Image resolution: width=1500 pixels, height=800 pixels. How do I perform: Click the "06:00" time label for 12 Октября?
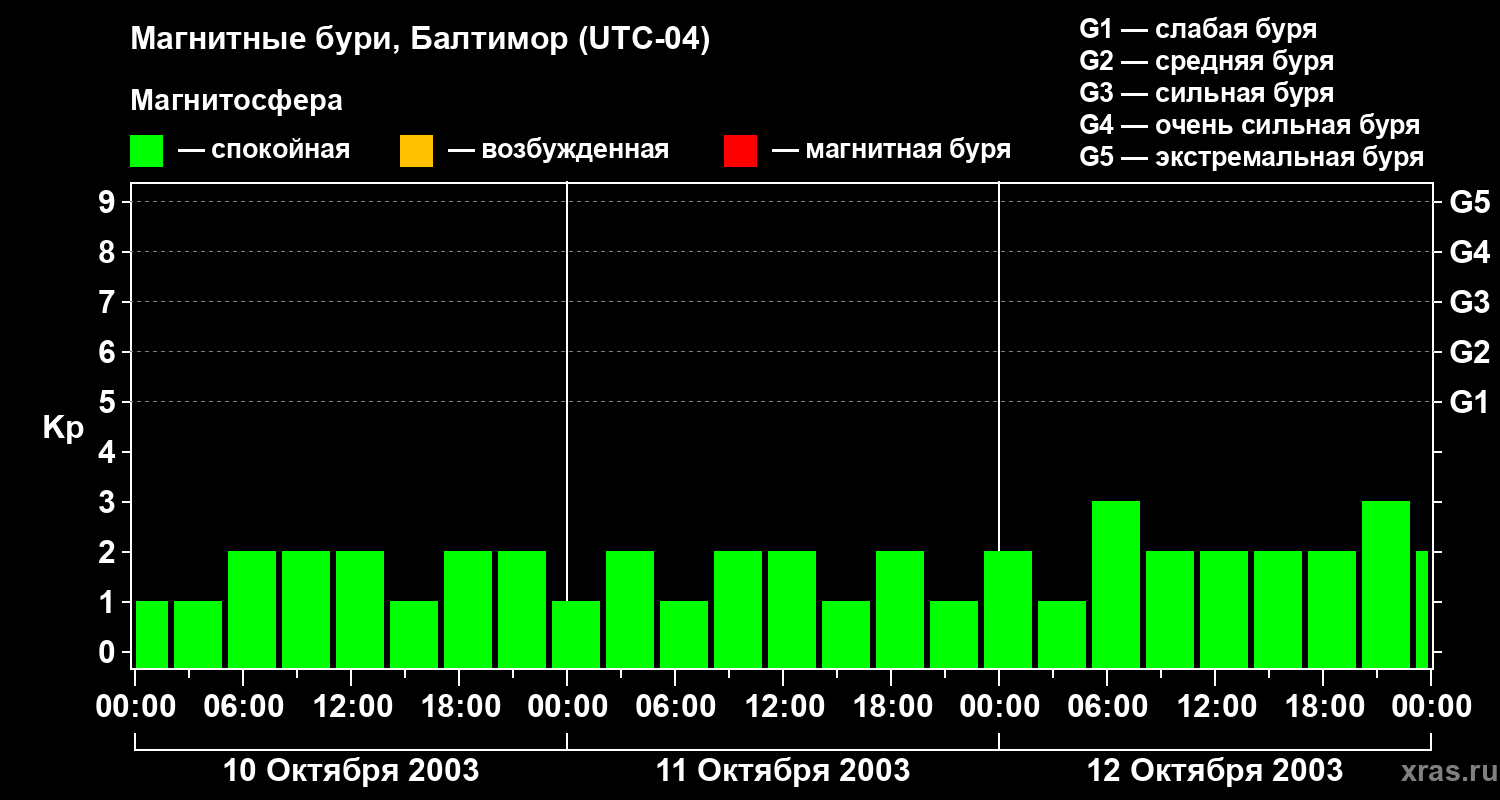coord(1107,707)
